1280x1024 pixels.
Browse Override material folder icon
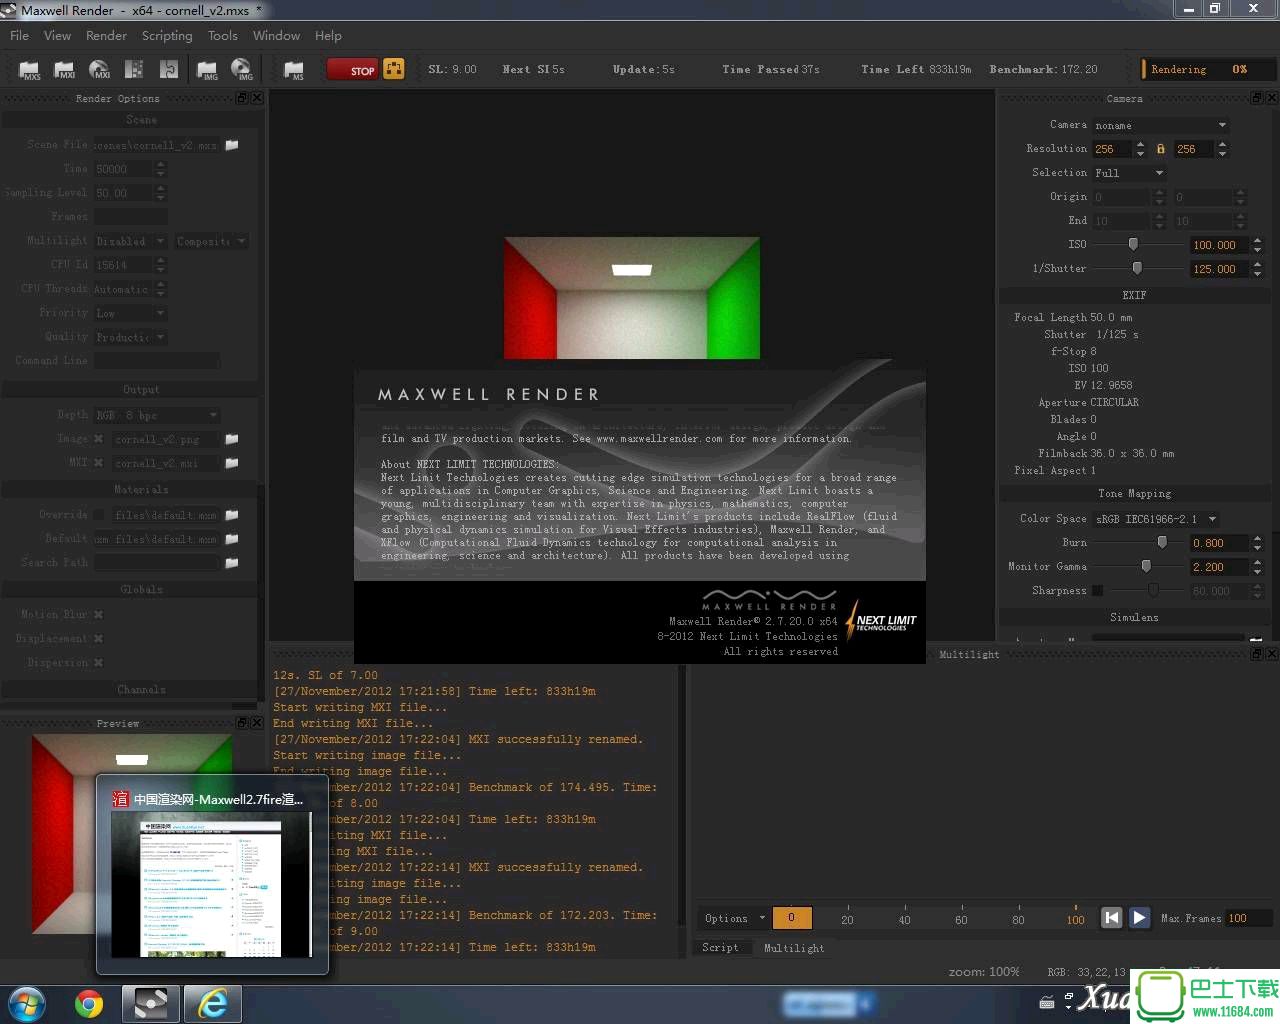point(232,515)
